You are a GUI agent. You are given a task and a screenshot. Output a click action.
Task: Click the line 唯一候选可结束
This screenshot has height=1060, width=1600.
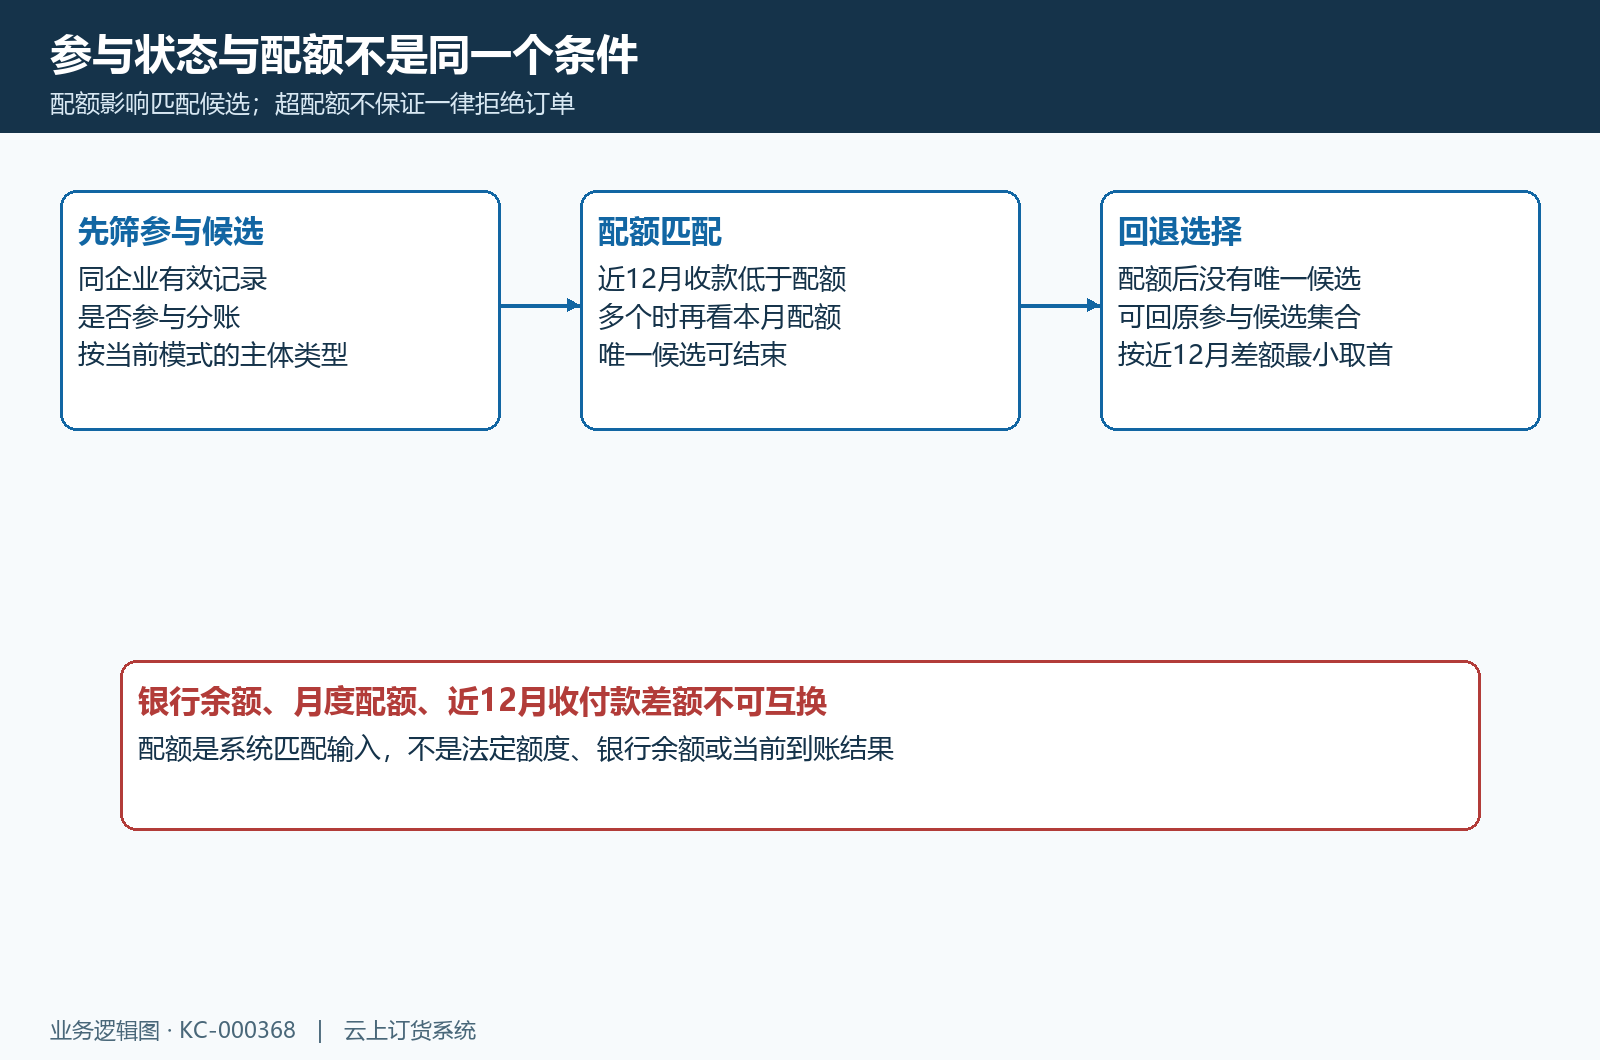click(693, 355)
